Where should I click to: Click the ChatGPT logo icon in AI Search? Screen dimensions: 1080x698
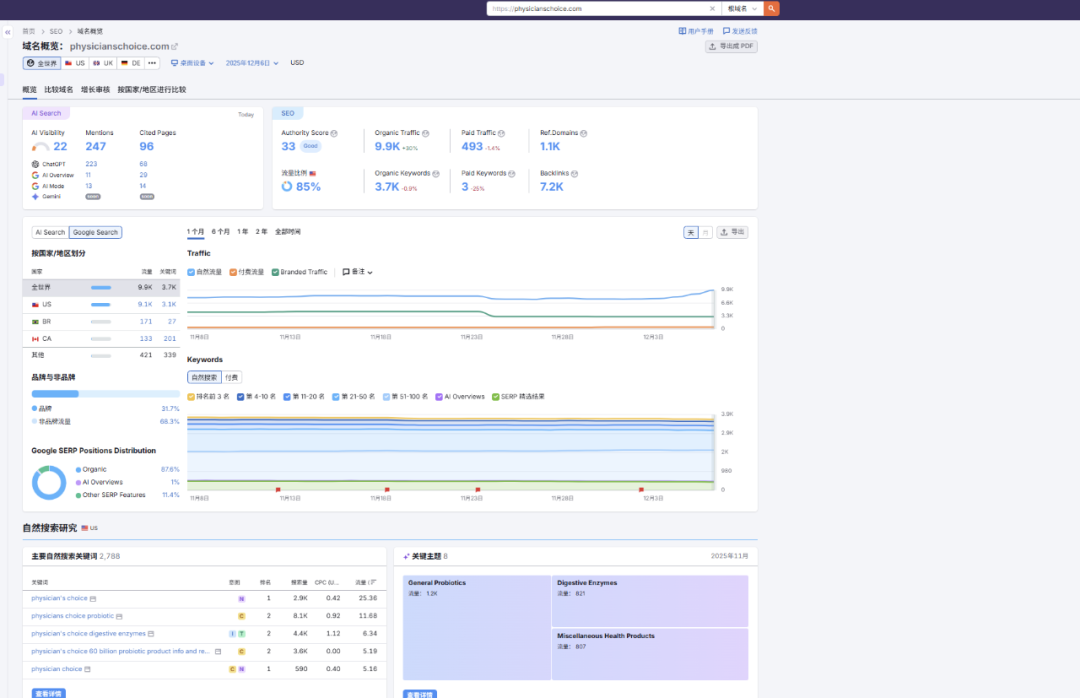tap(35, 164)
